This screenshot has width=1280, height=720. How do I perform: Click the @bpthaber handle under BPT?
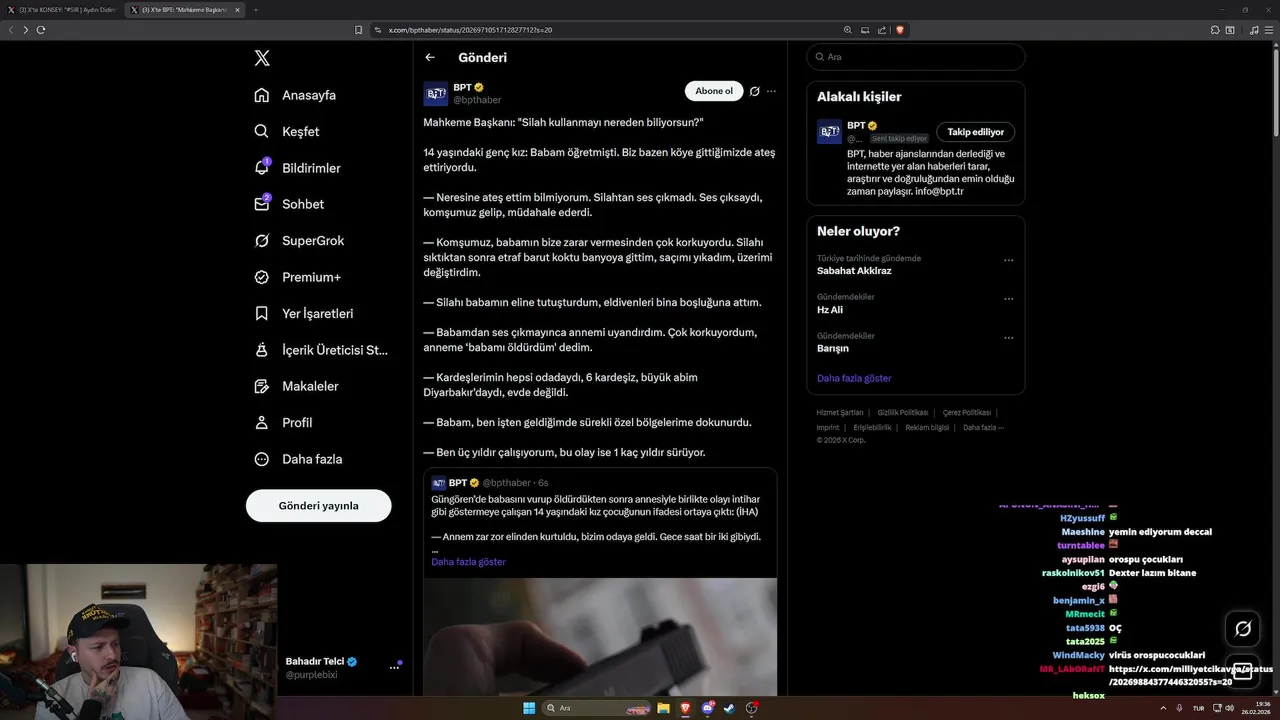pyautogui.click(x=477, y=100)
